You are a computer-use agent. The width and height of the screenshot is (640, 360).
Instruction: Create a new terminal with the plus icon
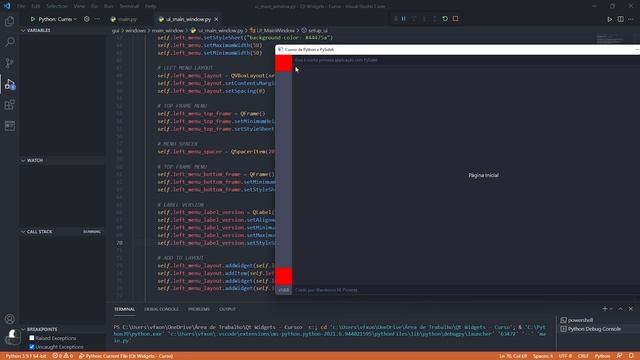604,309
